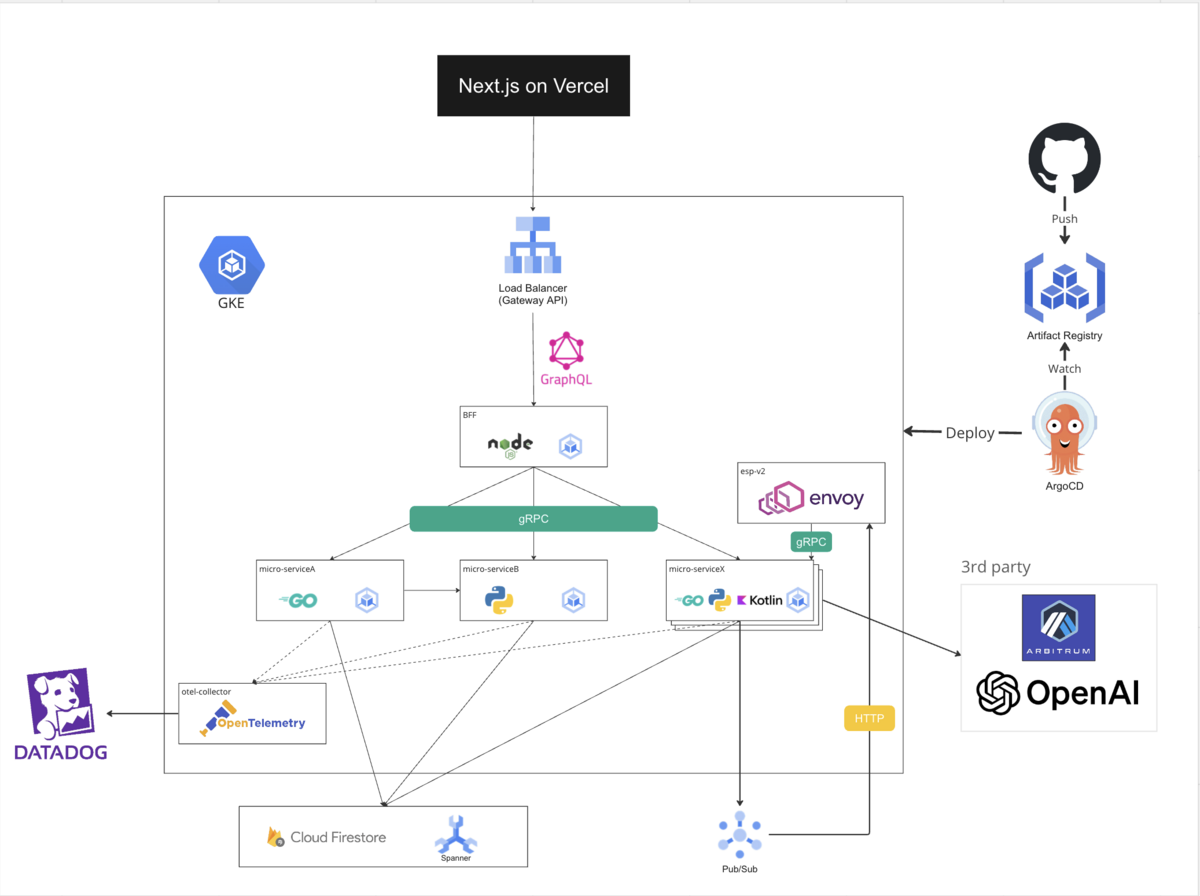The image size is (1200, 896).
Task: Click the Load Balancer icon
Action: point(533,245)
